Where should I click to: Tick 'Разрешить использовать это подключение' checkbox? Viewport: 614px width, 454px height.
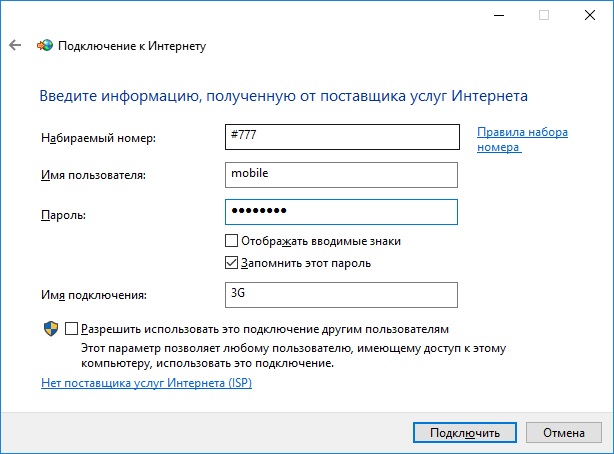point(71,328)
